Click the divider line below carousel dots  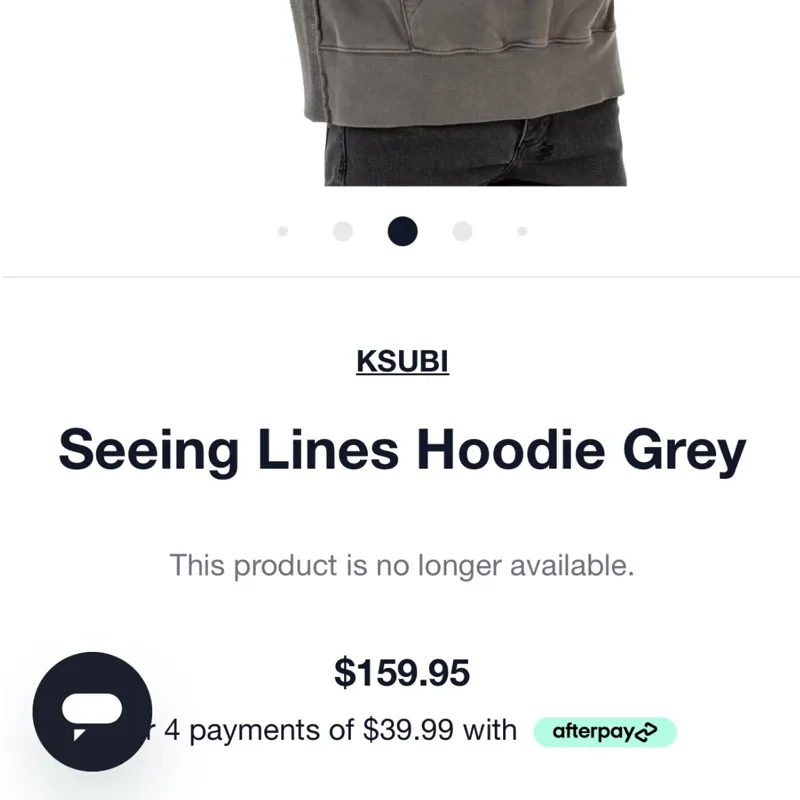point(401,277)
